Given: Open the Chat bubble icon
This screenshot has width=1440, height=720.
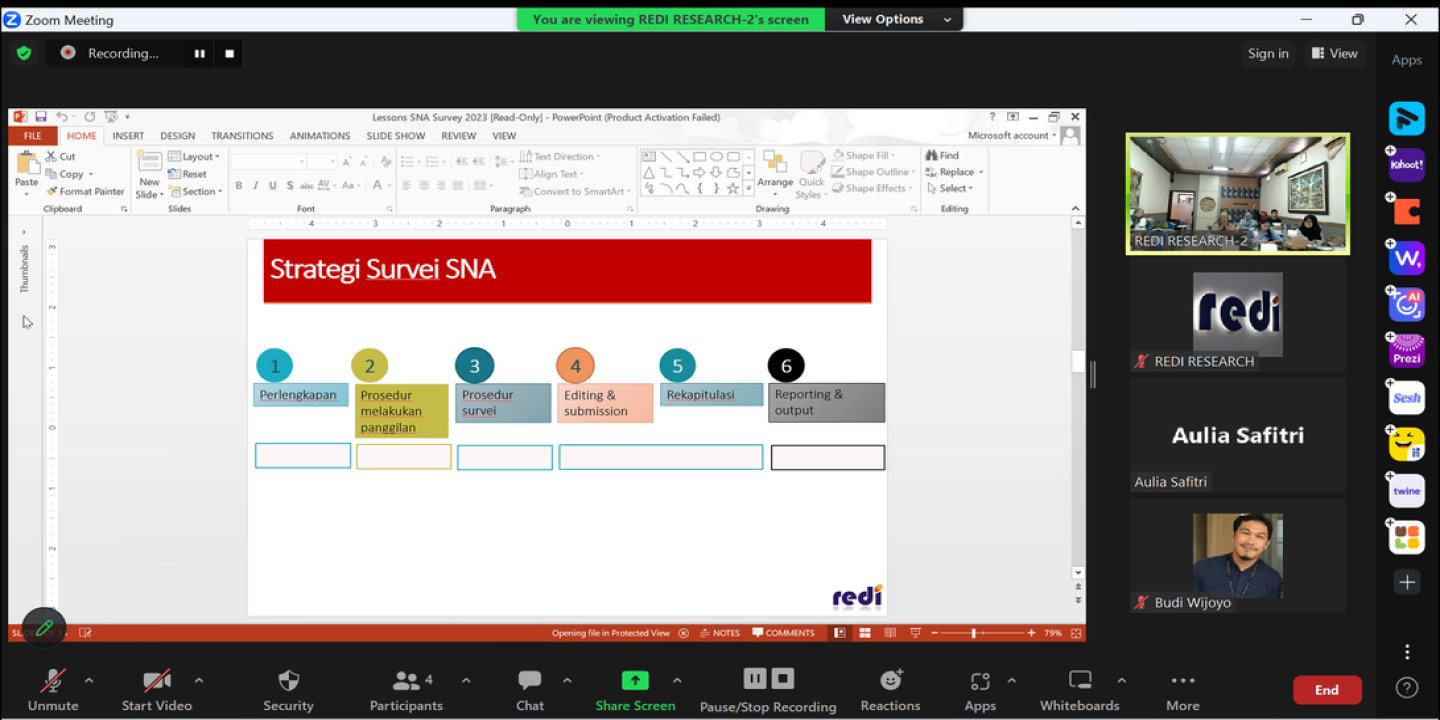Looking at the screenshot, I should click(x=530, y=681).
